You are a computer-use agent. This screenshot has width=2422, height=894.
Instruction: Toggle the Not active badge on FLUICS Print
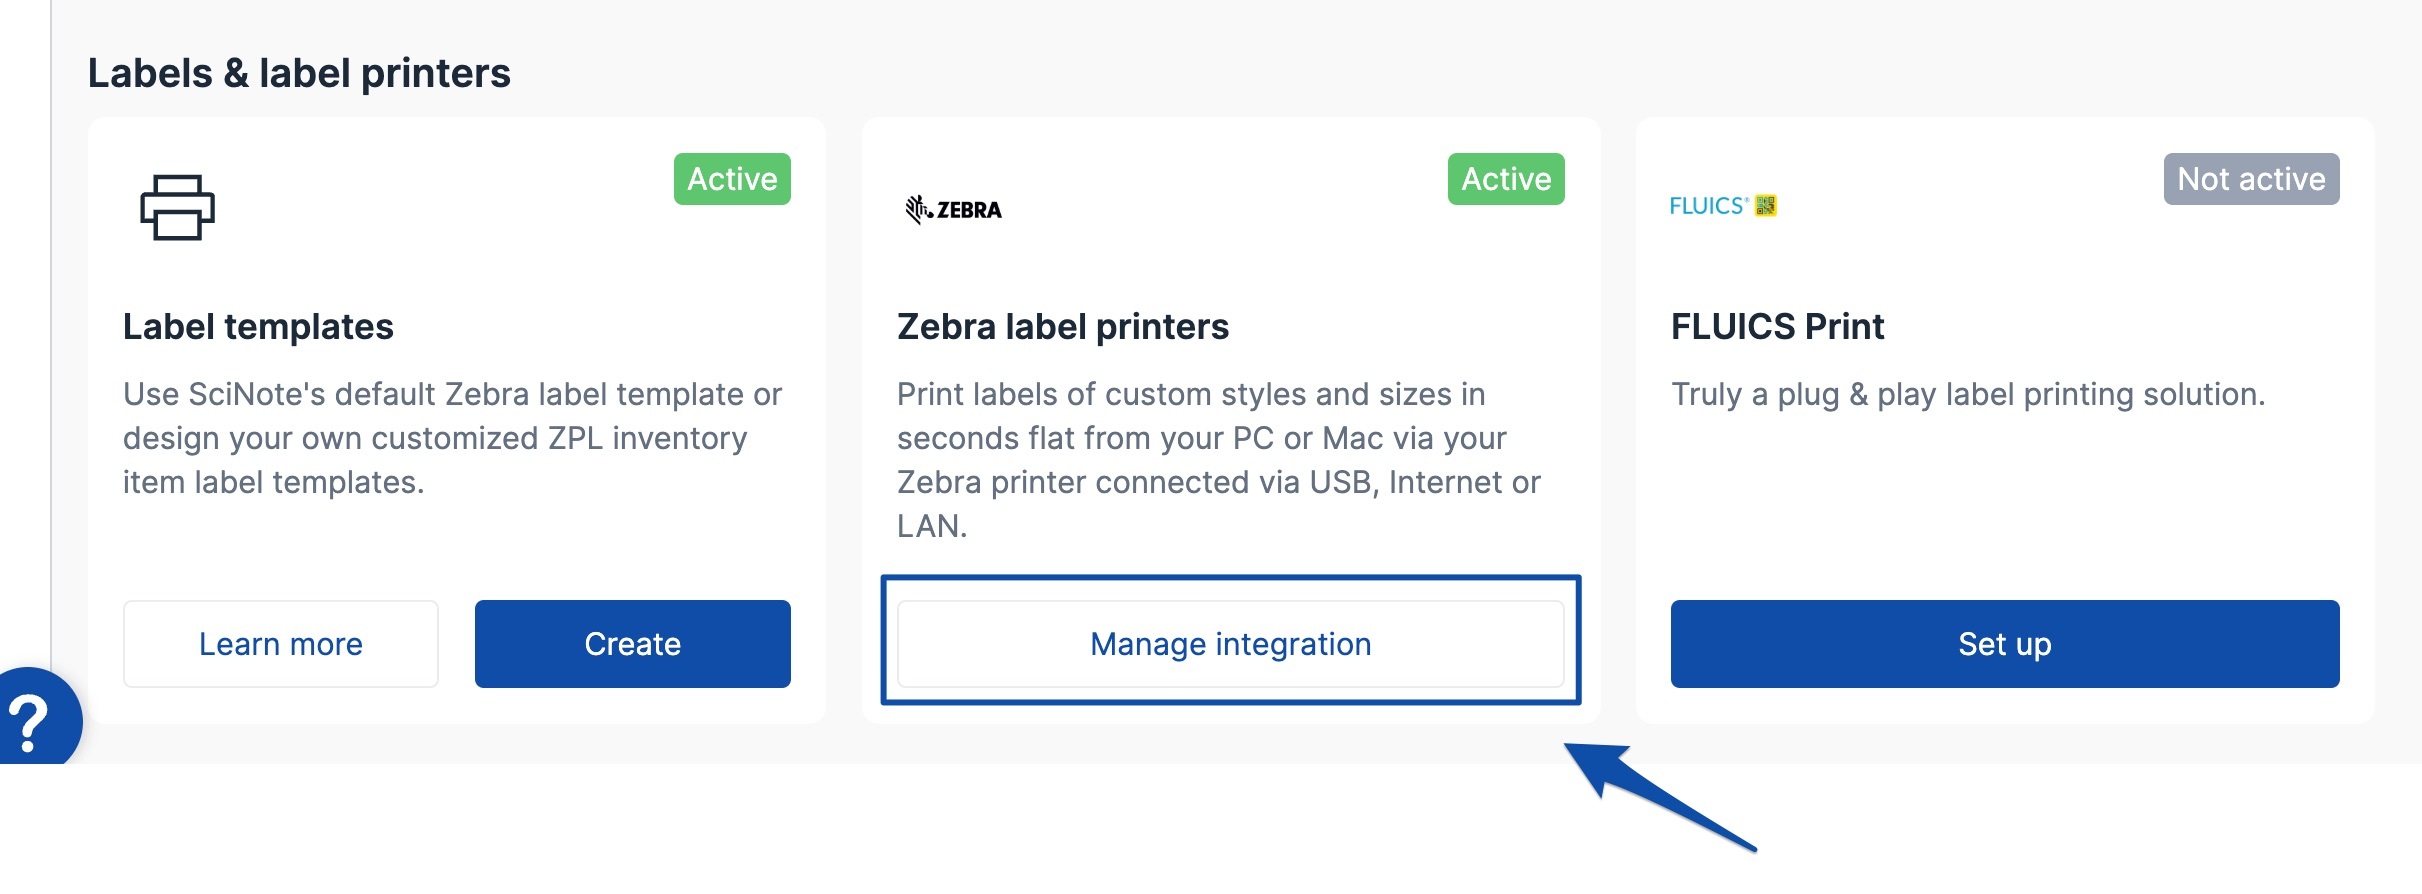point(2249,179)
